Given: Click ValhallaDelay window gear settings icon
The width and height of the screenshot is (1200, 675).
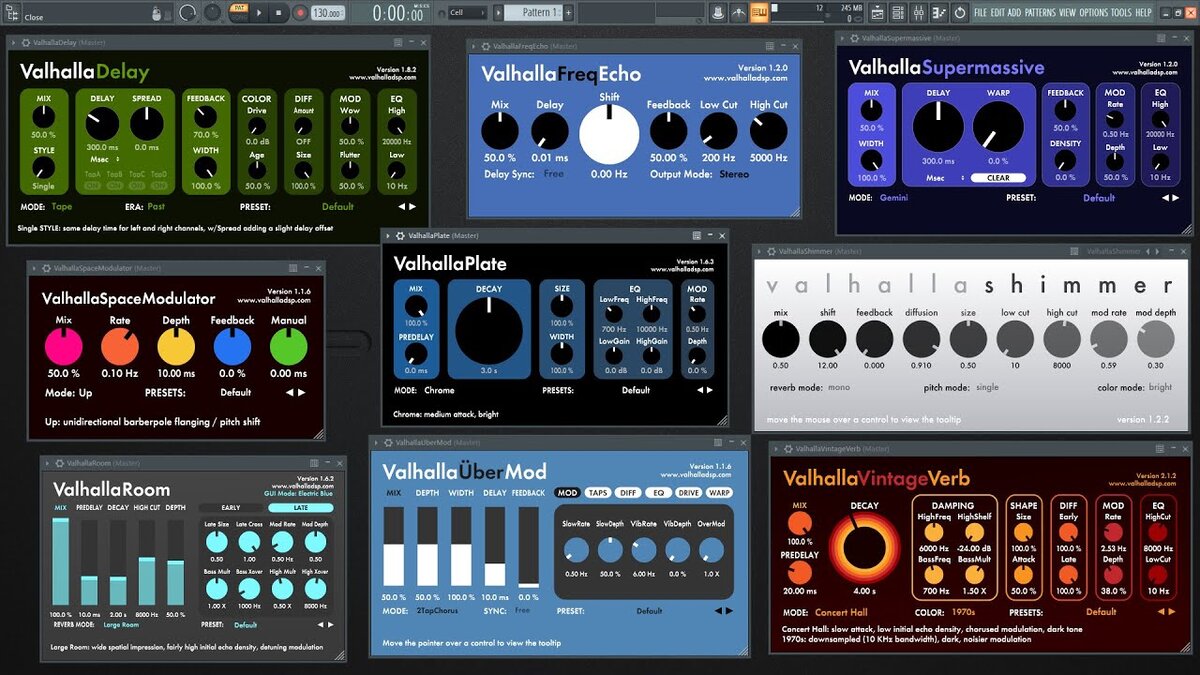Looking at the screenshot, I should click(26, 43).
